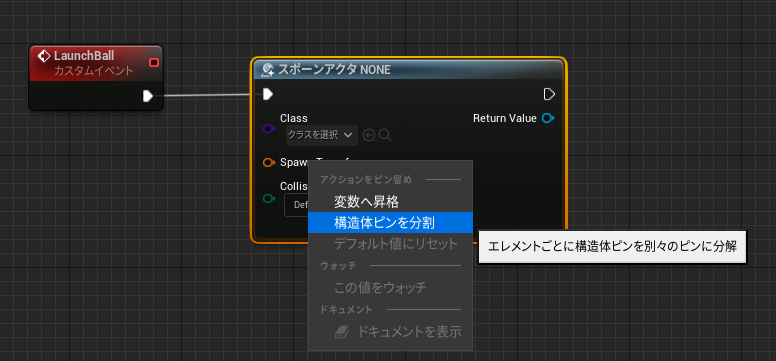Click the Return Value label
The height and width of the screenshot is (361, 776).
(505, 118)
